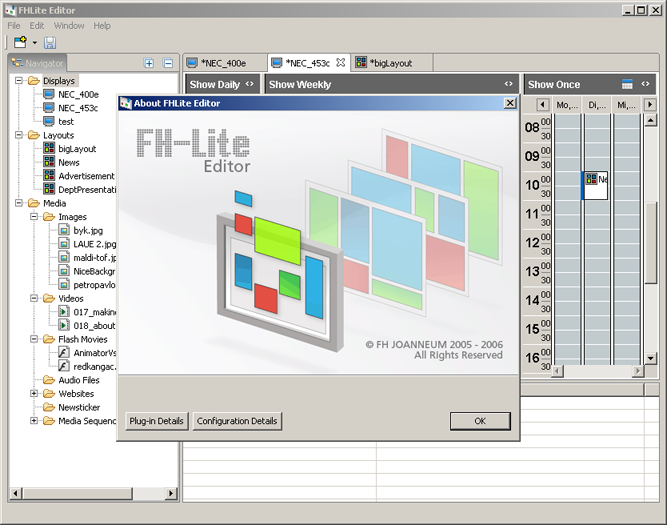Image resolution: width=667 pixels, height=525 pixels.
Task: Click the AnimatorVs flash file icon
Action: click(64, 353)
